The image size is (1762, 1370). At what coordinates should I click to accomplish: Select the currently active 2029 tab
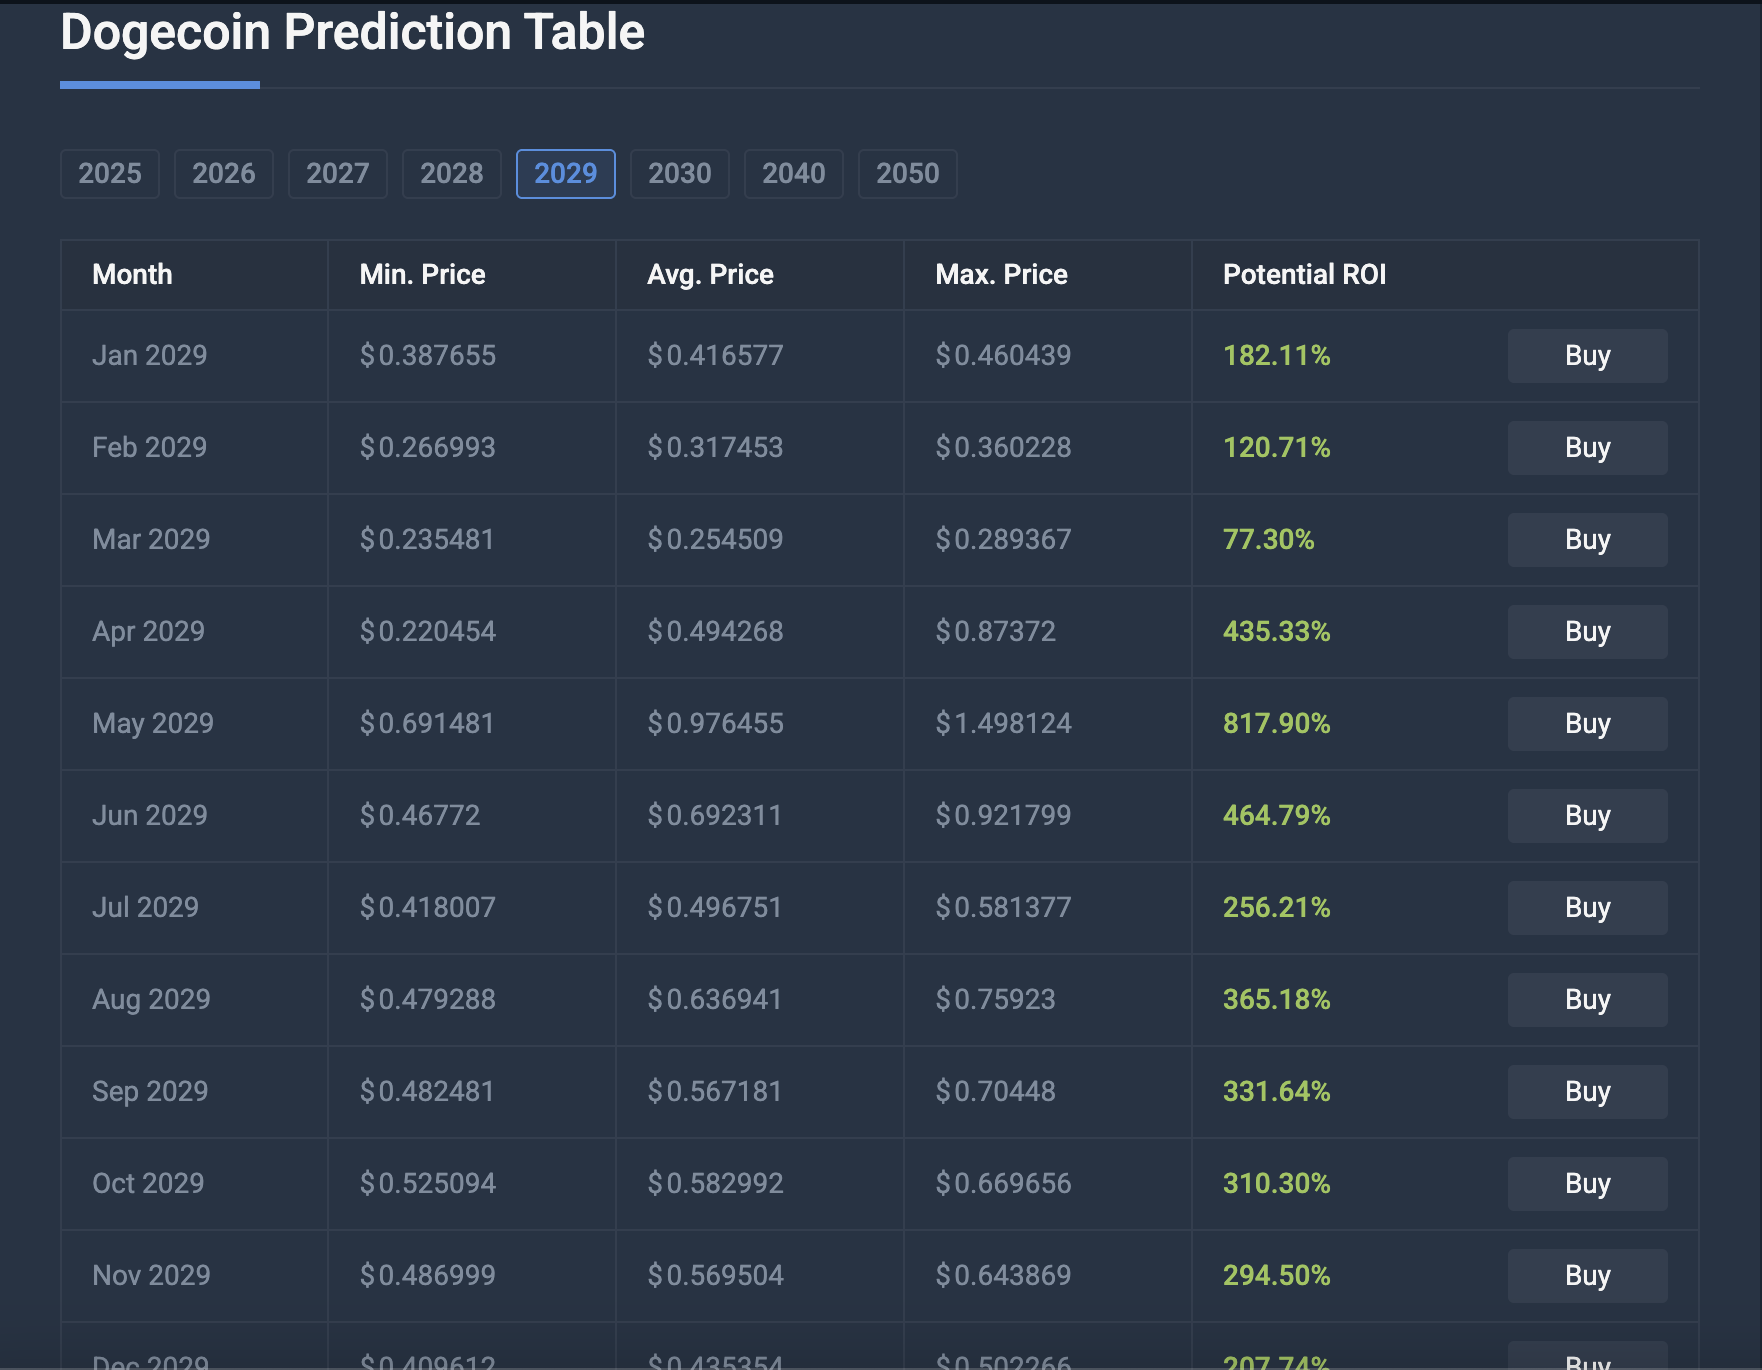pos(565,173)
